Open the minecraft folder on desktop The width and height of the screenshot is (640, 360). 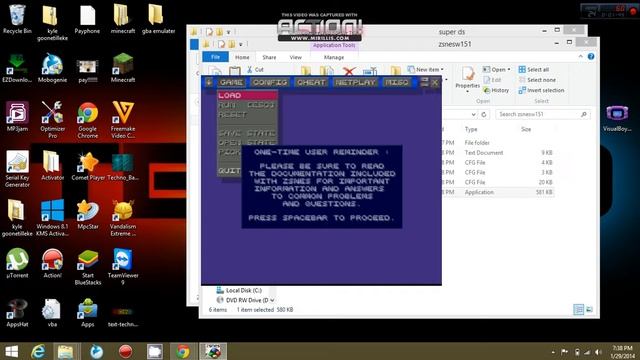point(122,19)
